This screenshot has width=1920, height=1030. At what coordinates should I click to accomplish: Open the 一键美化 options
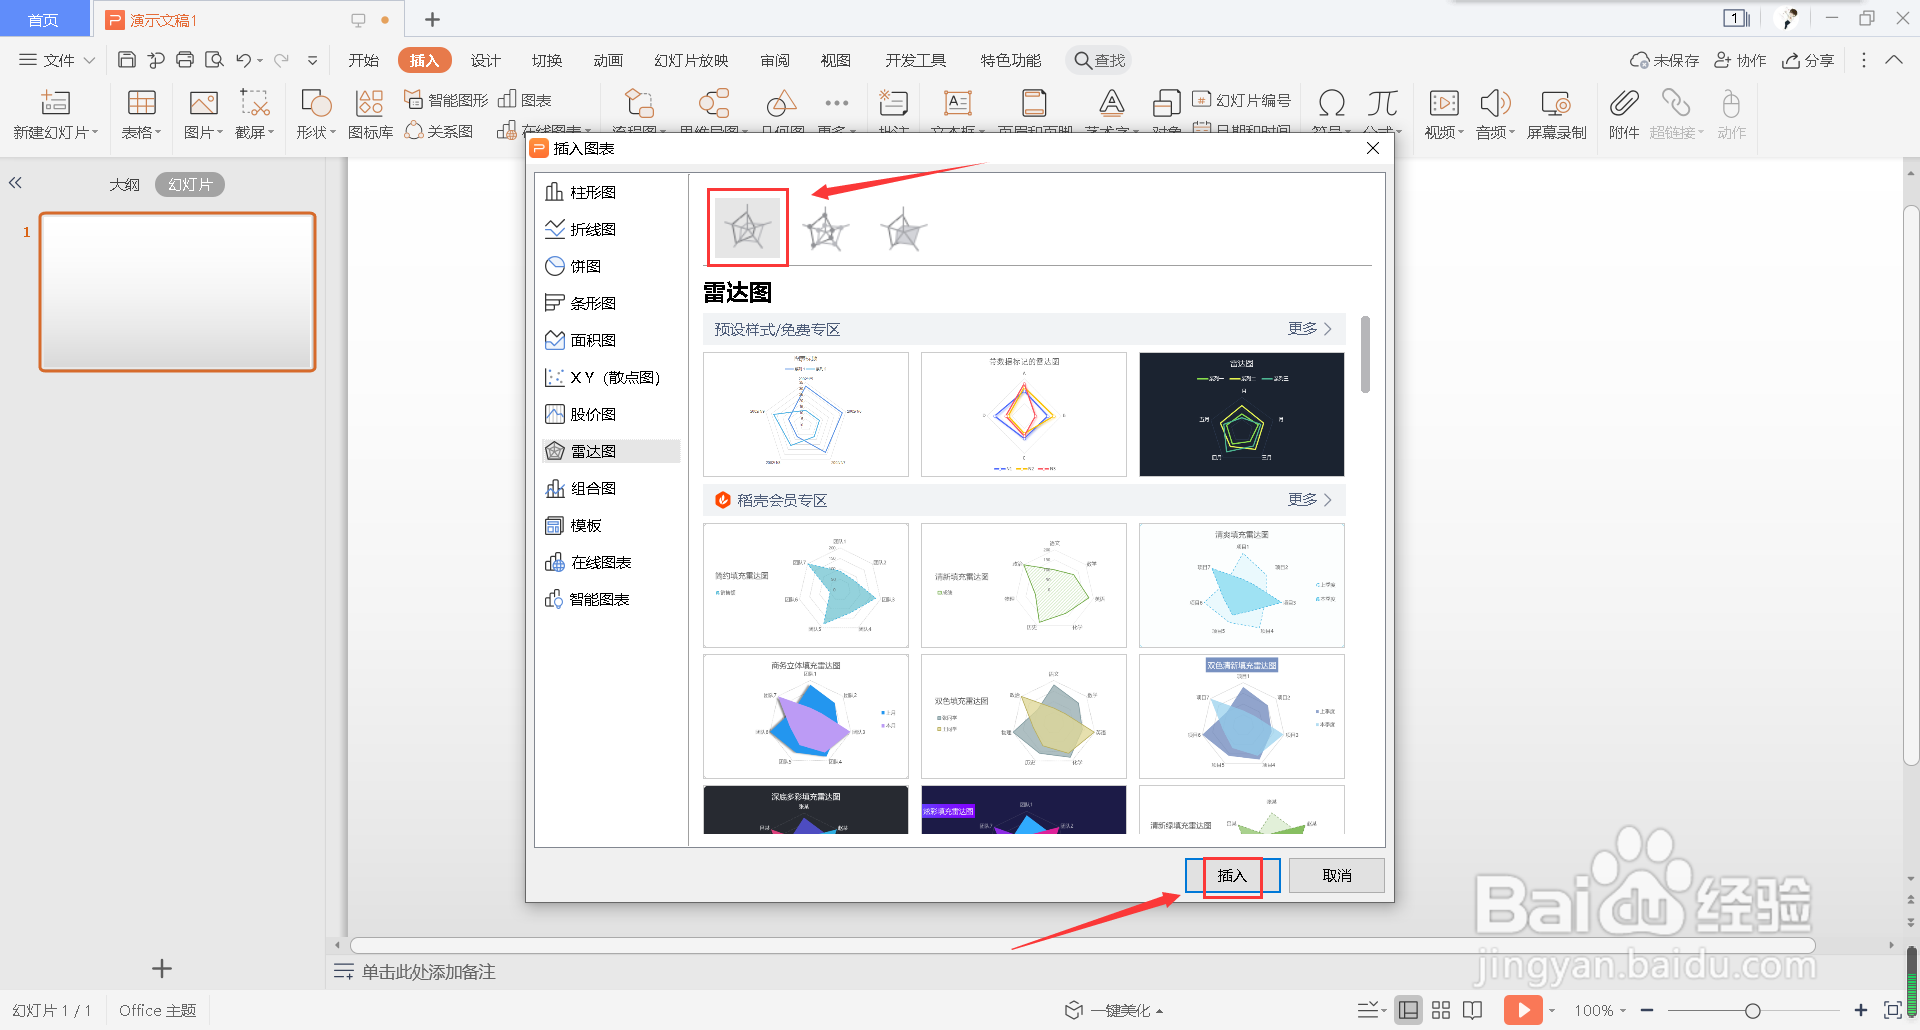pyautogui.click(x=1114, y=1010)
